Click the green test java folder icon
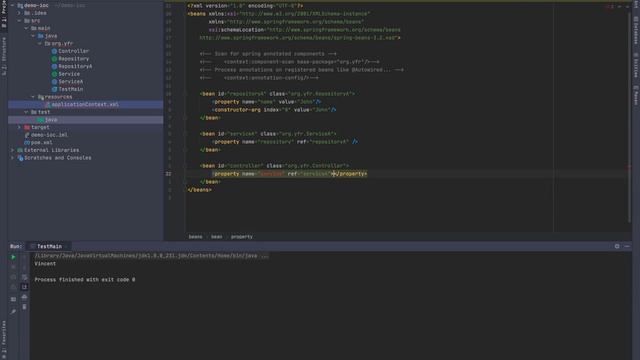This screenshot has width=640, height=360. pyautogui.click(x=40, y=120)
